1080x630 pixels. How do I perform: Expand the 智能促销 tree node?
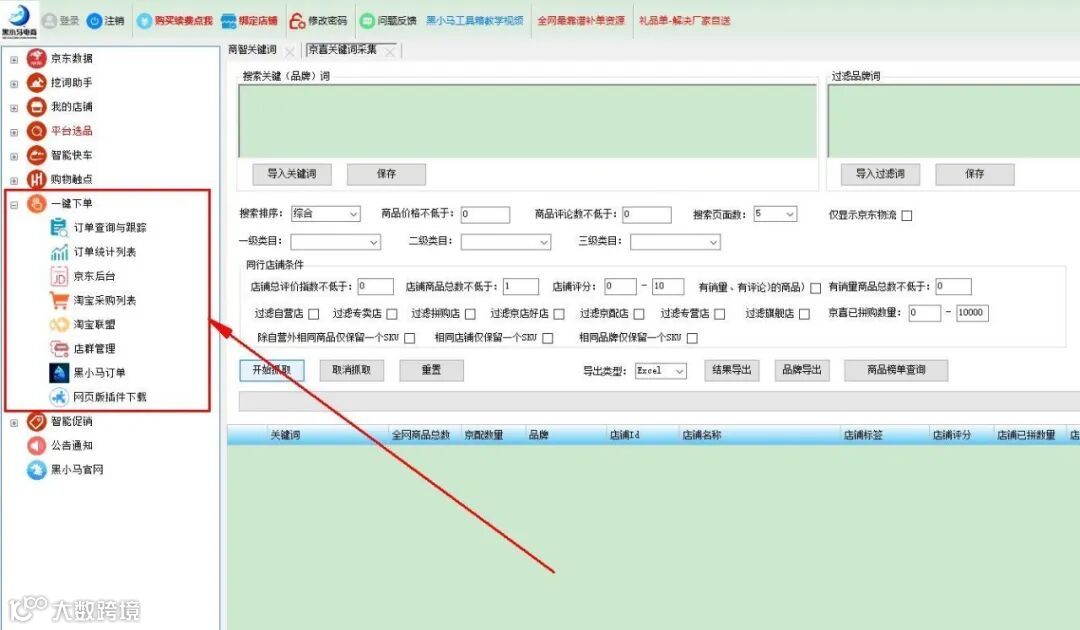14,423
